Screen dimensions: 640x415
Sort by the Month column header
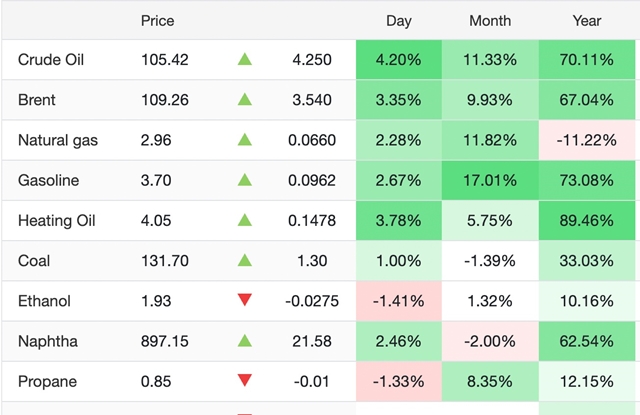[x=490, y=21]
